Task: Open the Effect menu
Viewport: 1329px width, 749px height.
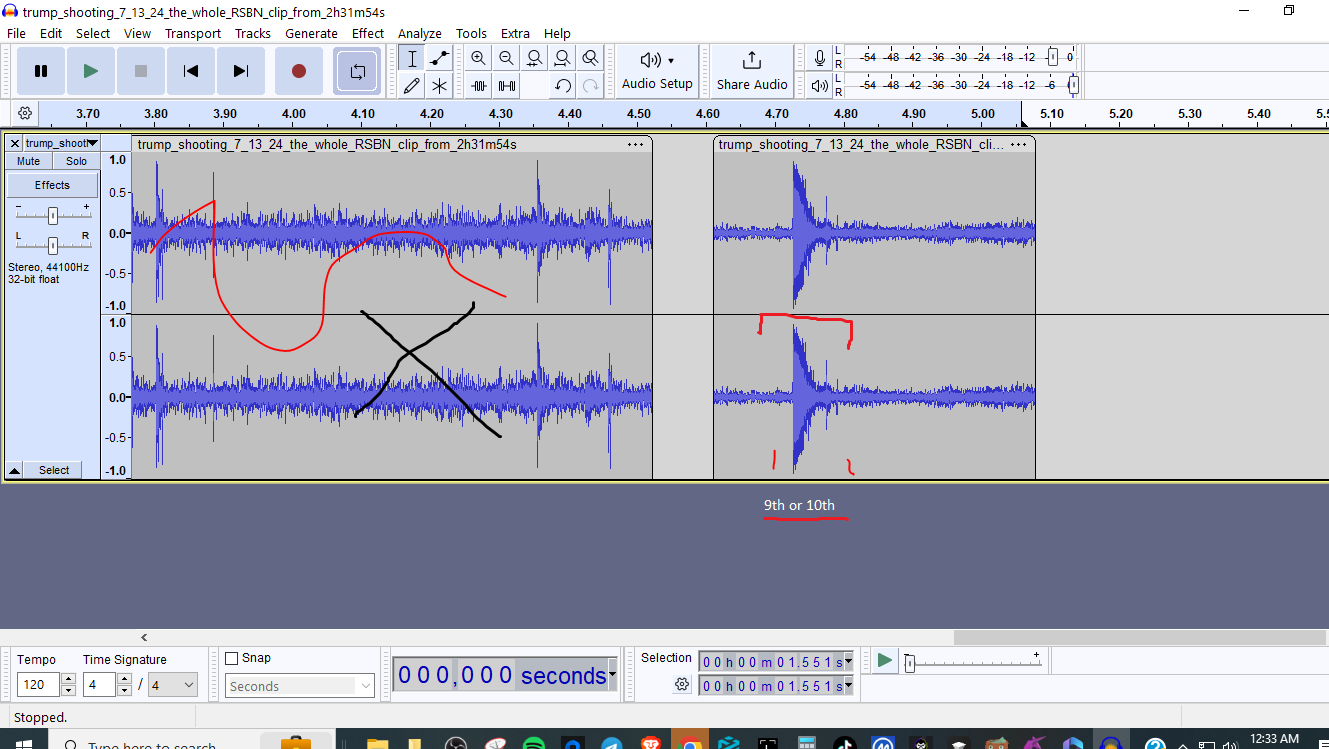Action: coord(368,33)
